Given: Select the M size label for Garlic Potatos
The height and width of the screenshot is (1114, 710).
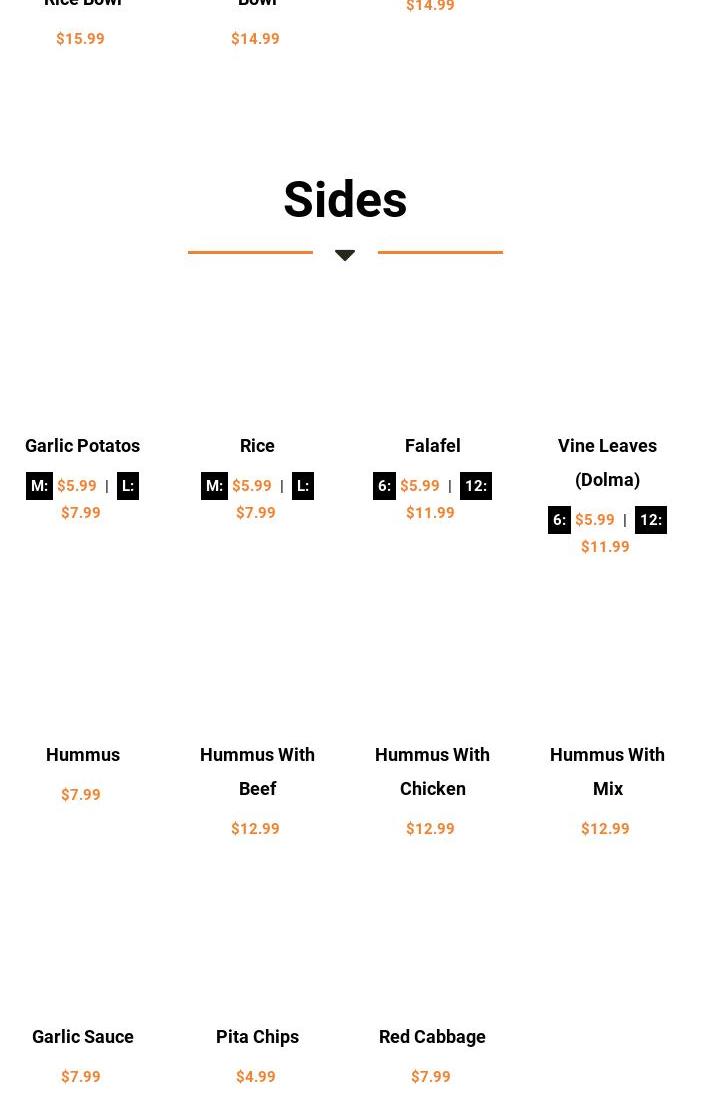Looking at the screenshot, I should pyautogui.click(x=39, y=486).
